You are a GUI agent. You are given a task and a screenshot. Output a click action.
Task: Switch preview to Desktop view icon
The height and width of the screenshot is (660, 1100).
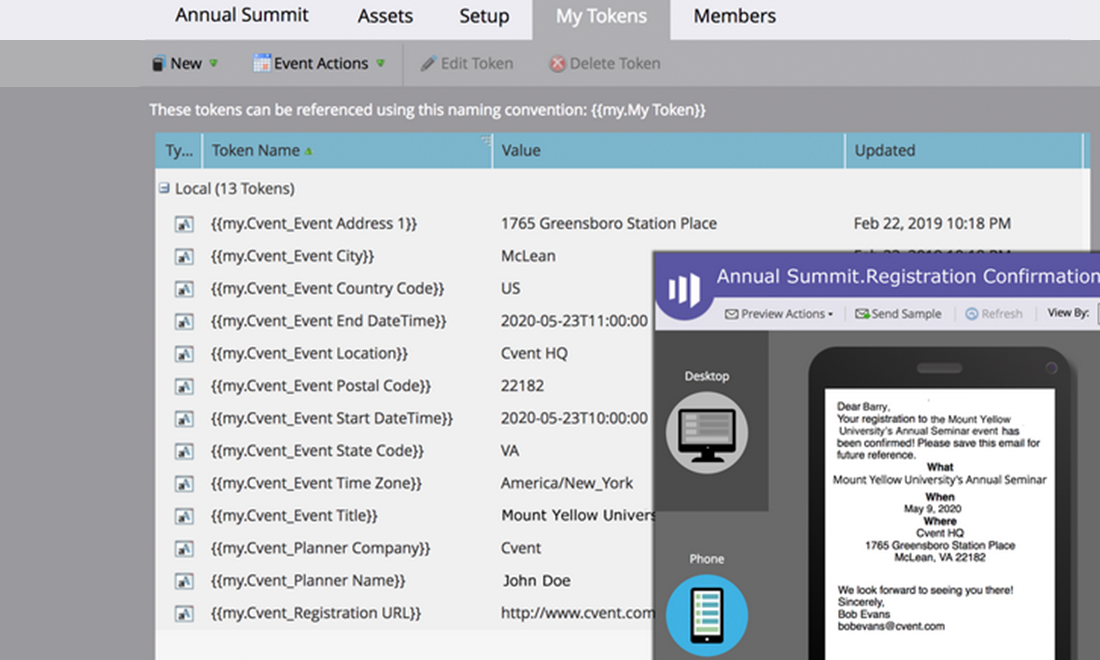point(707,432)
